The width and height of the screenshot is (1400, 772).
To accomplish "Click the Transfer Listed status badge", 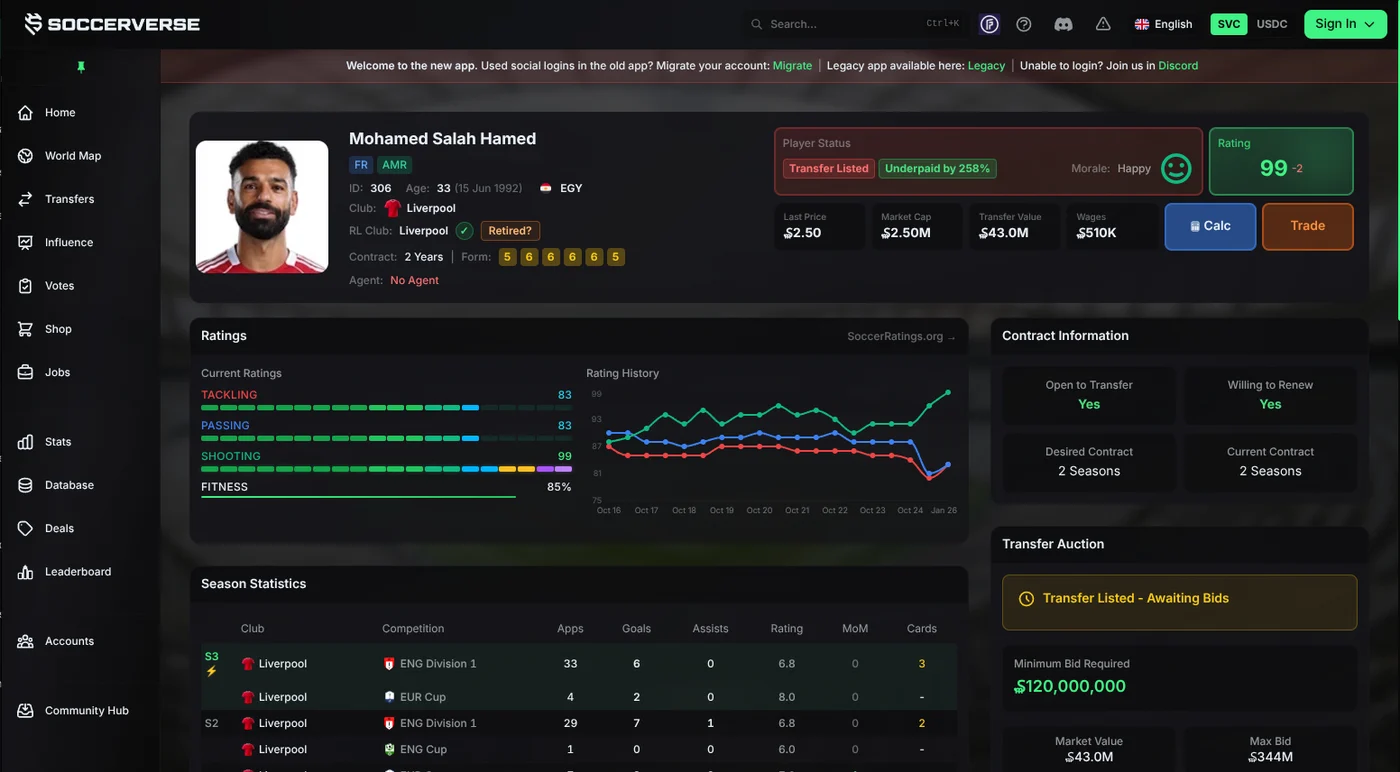I will click(x=829, y=169).
